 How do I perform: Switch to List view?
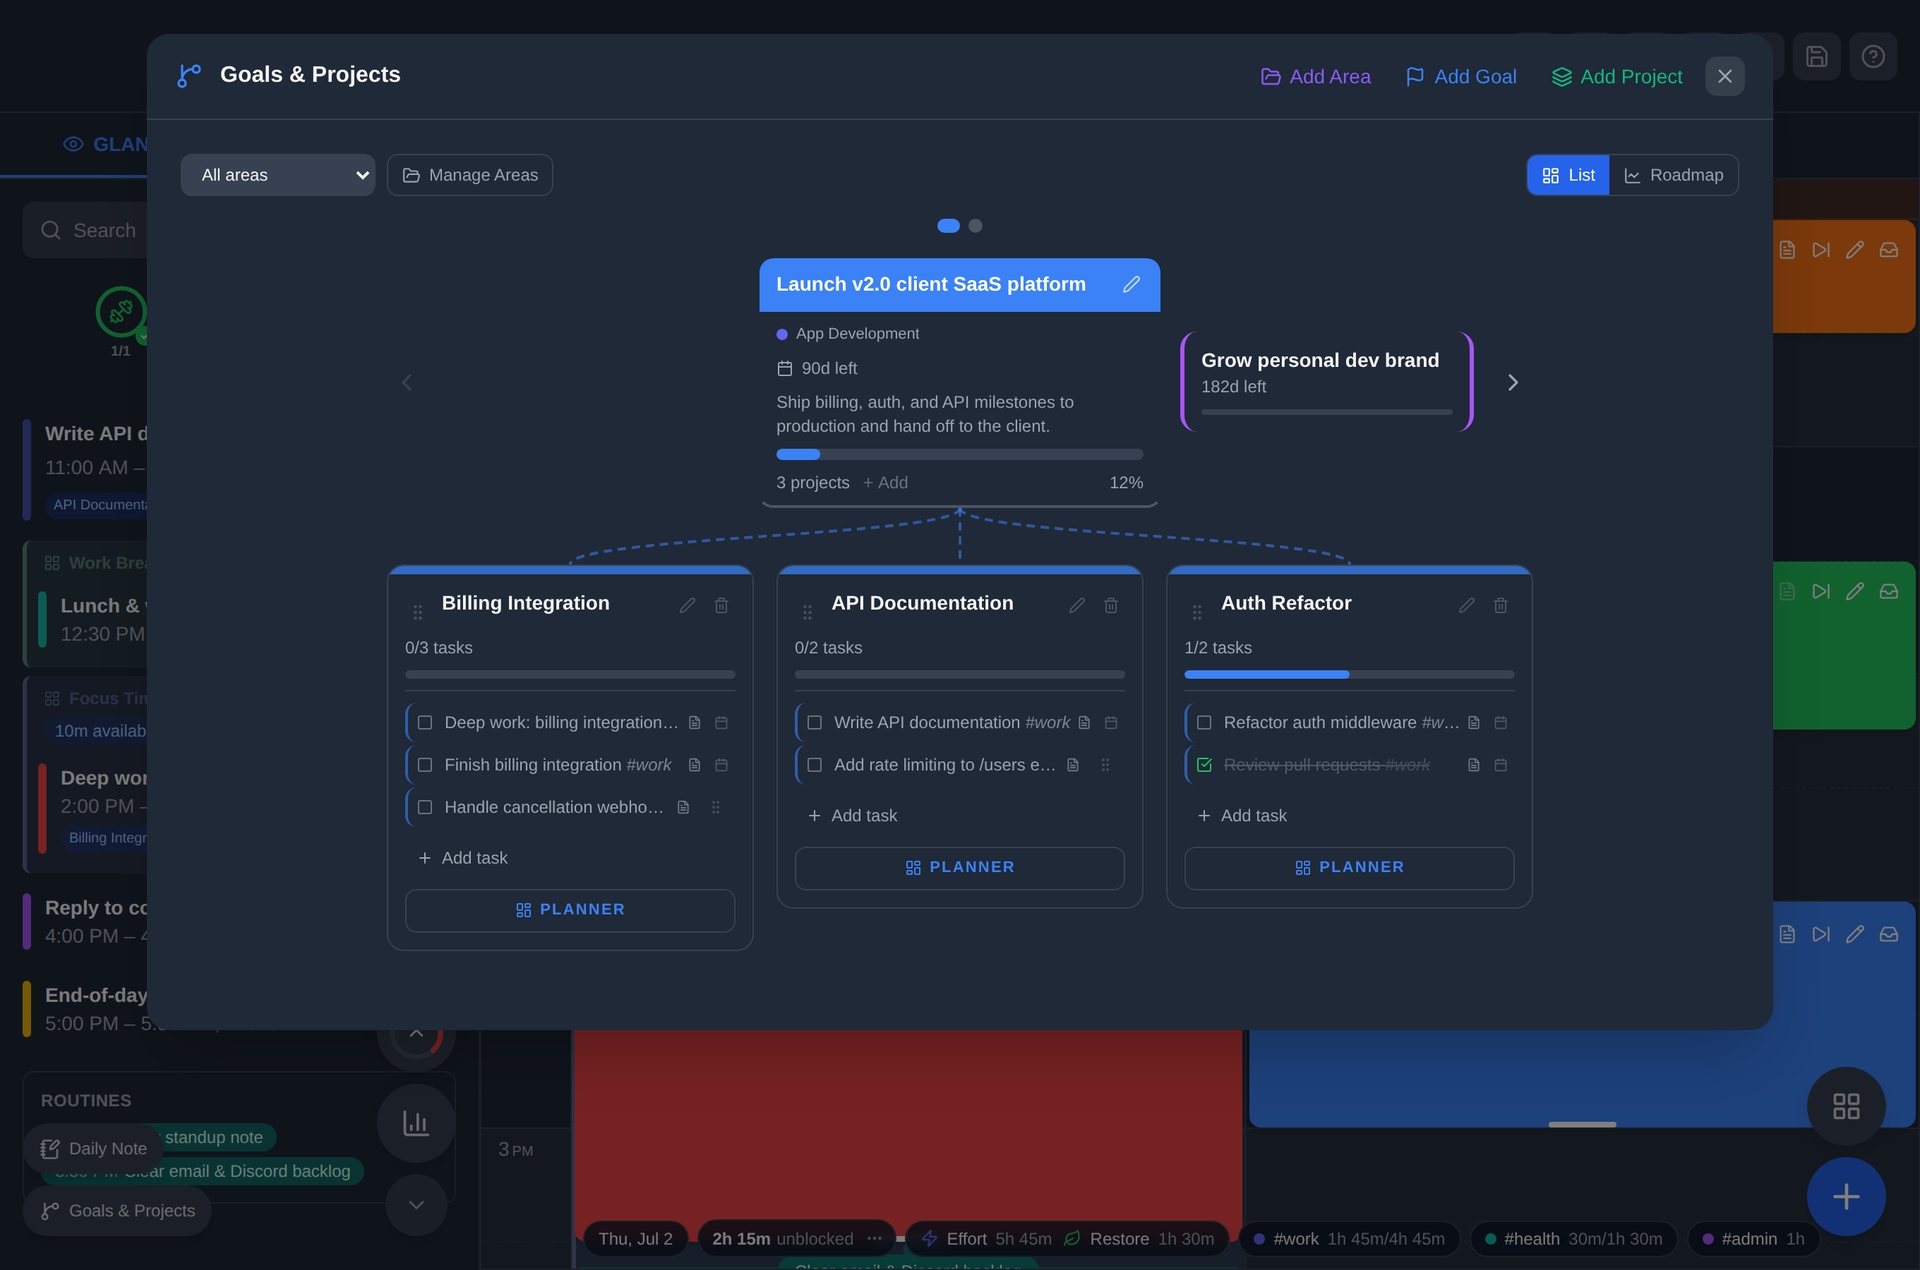pyautogui.click(x=1568, y=175)
